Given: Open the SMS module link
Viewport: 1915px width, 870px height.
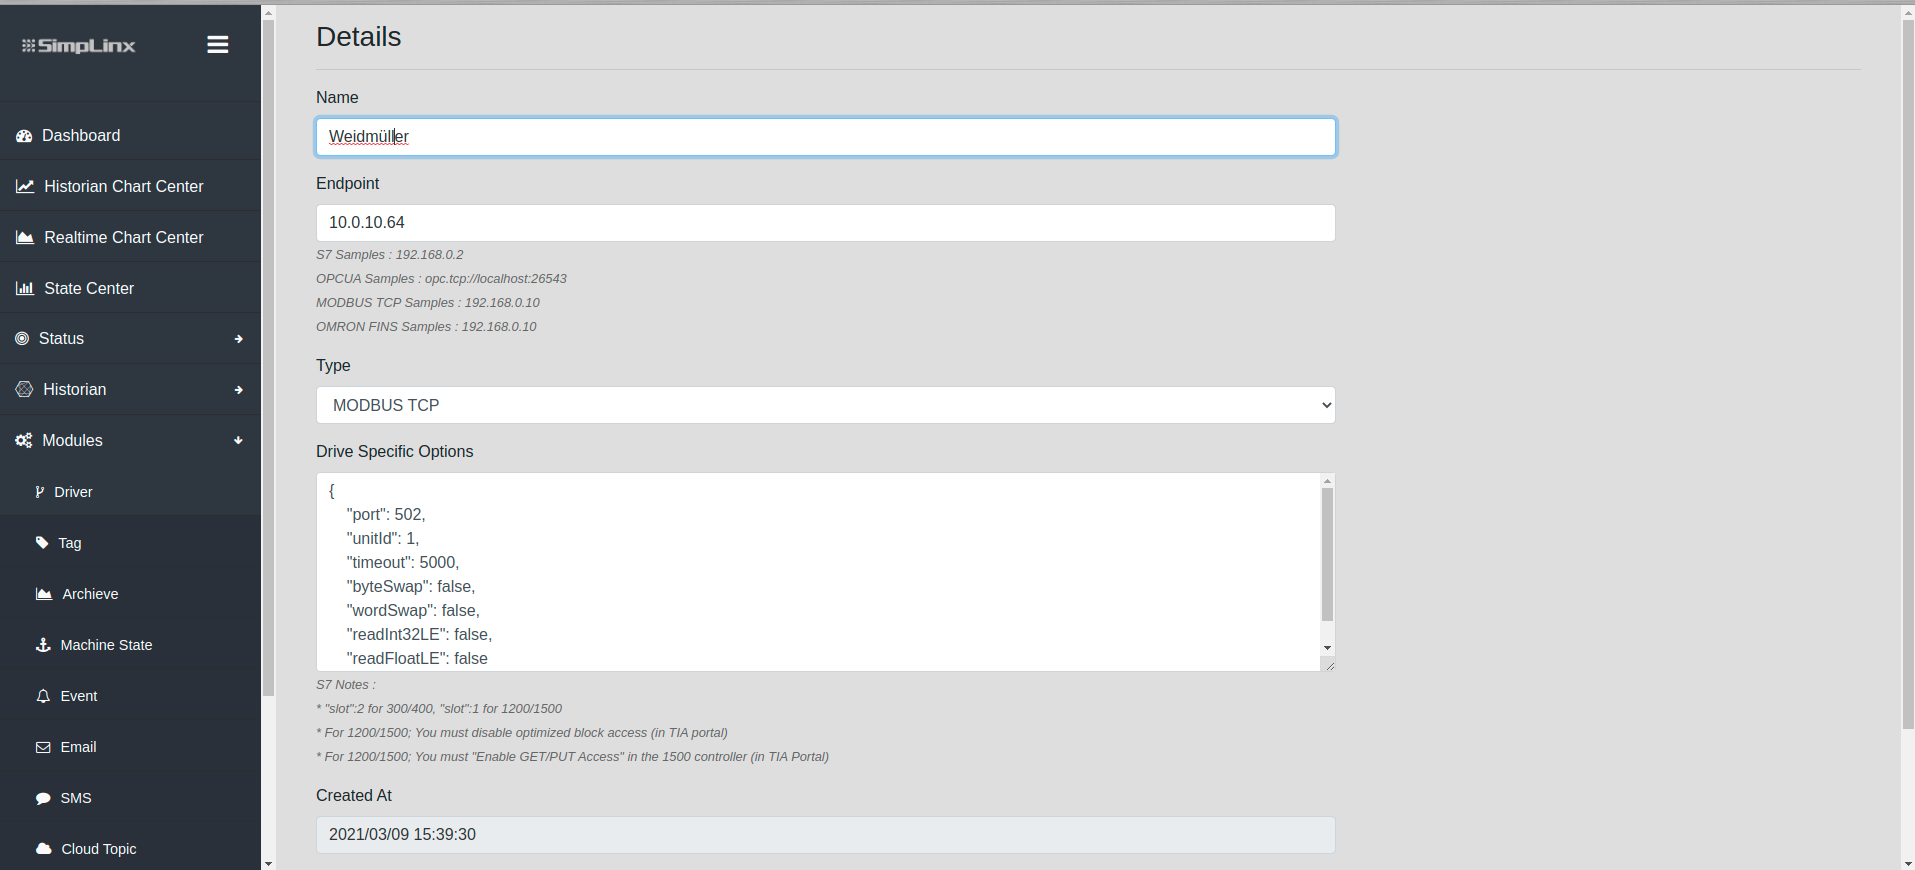Looking at the screenshot, I should point(76,798).
